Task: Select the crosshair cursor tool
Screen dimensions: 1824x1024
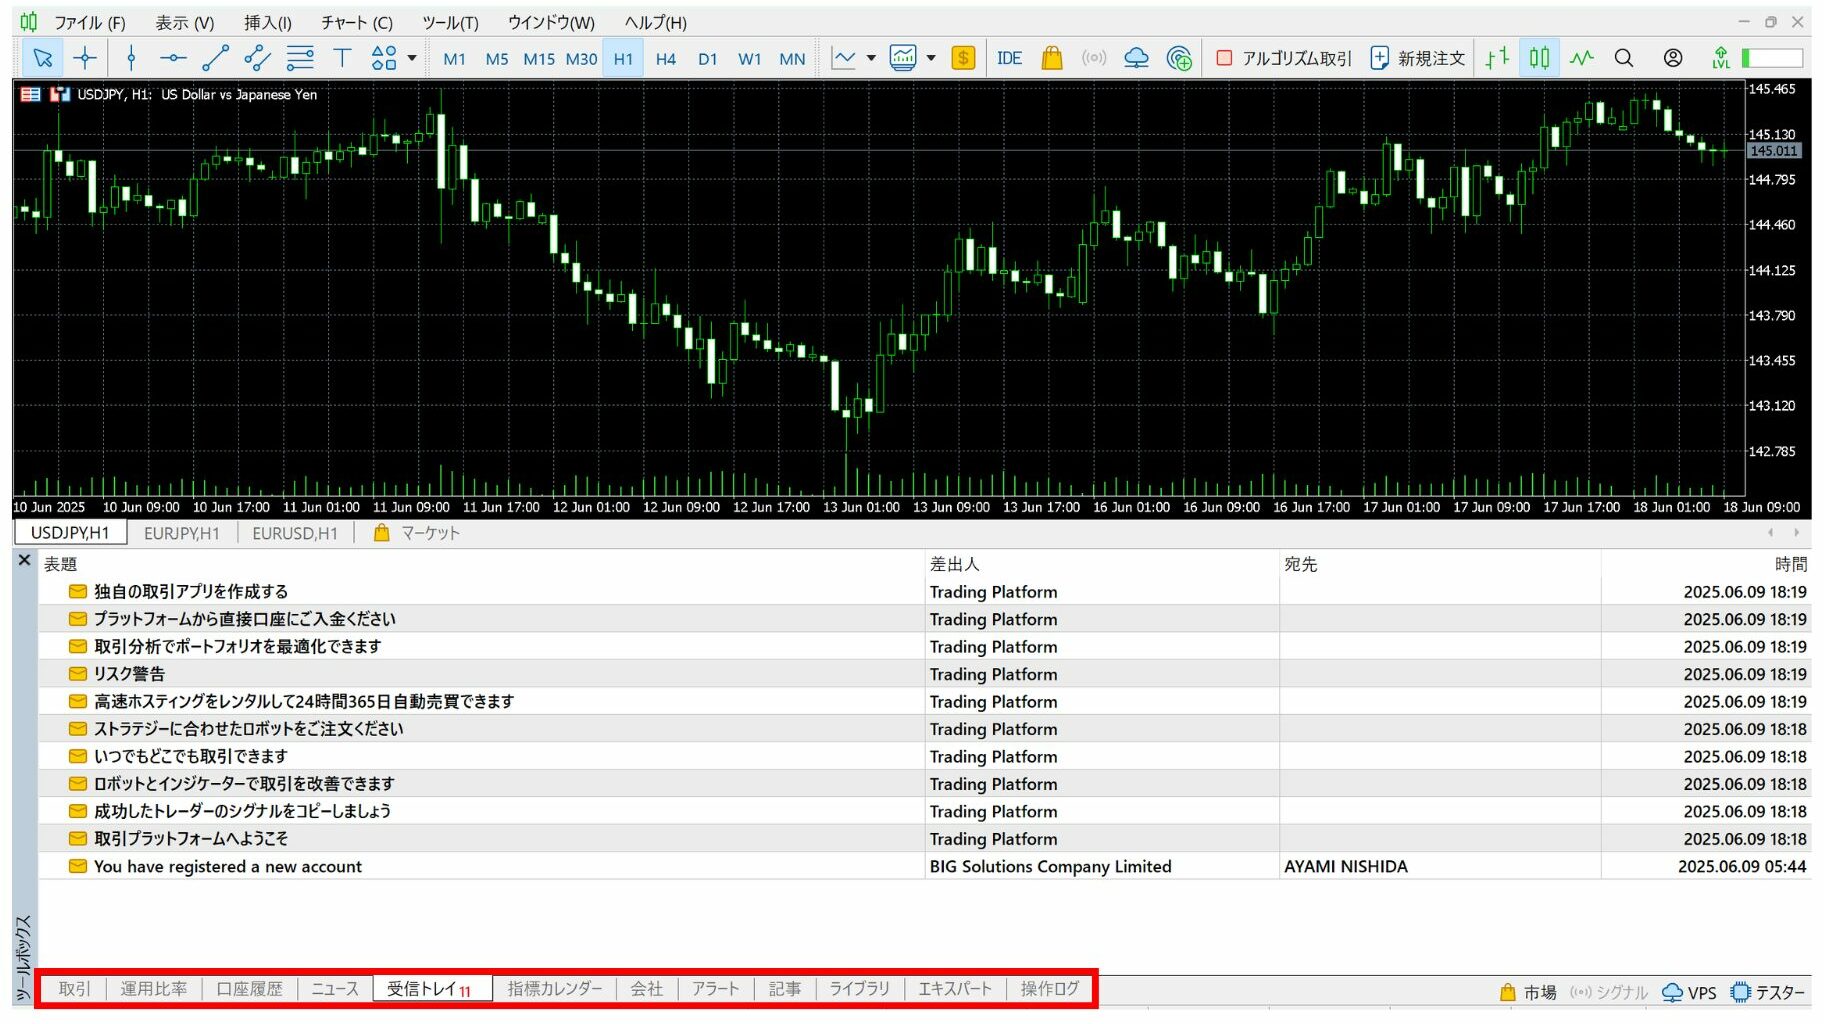Action: 85,58
